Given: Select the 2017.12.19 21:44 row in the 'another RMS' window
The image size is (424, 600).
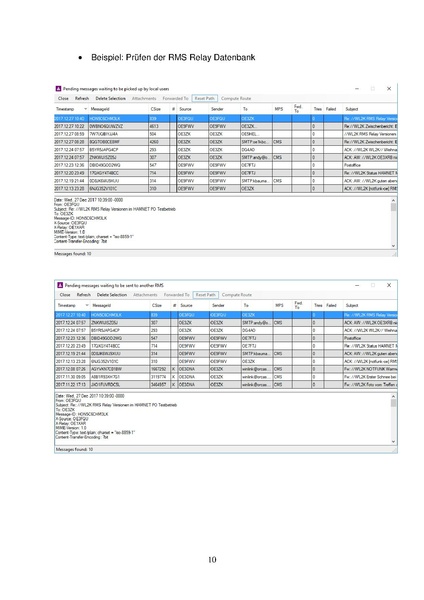Looking at the screenshot, I should 226,354.
